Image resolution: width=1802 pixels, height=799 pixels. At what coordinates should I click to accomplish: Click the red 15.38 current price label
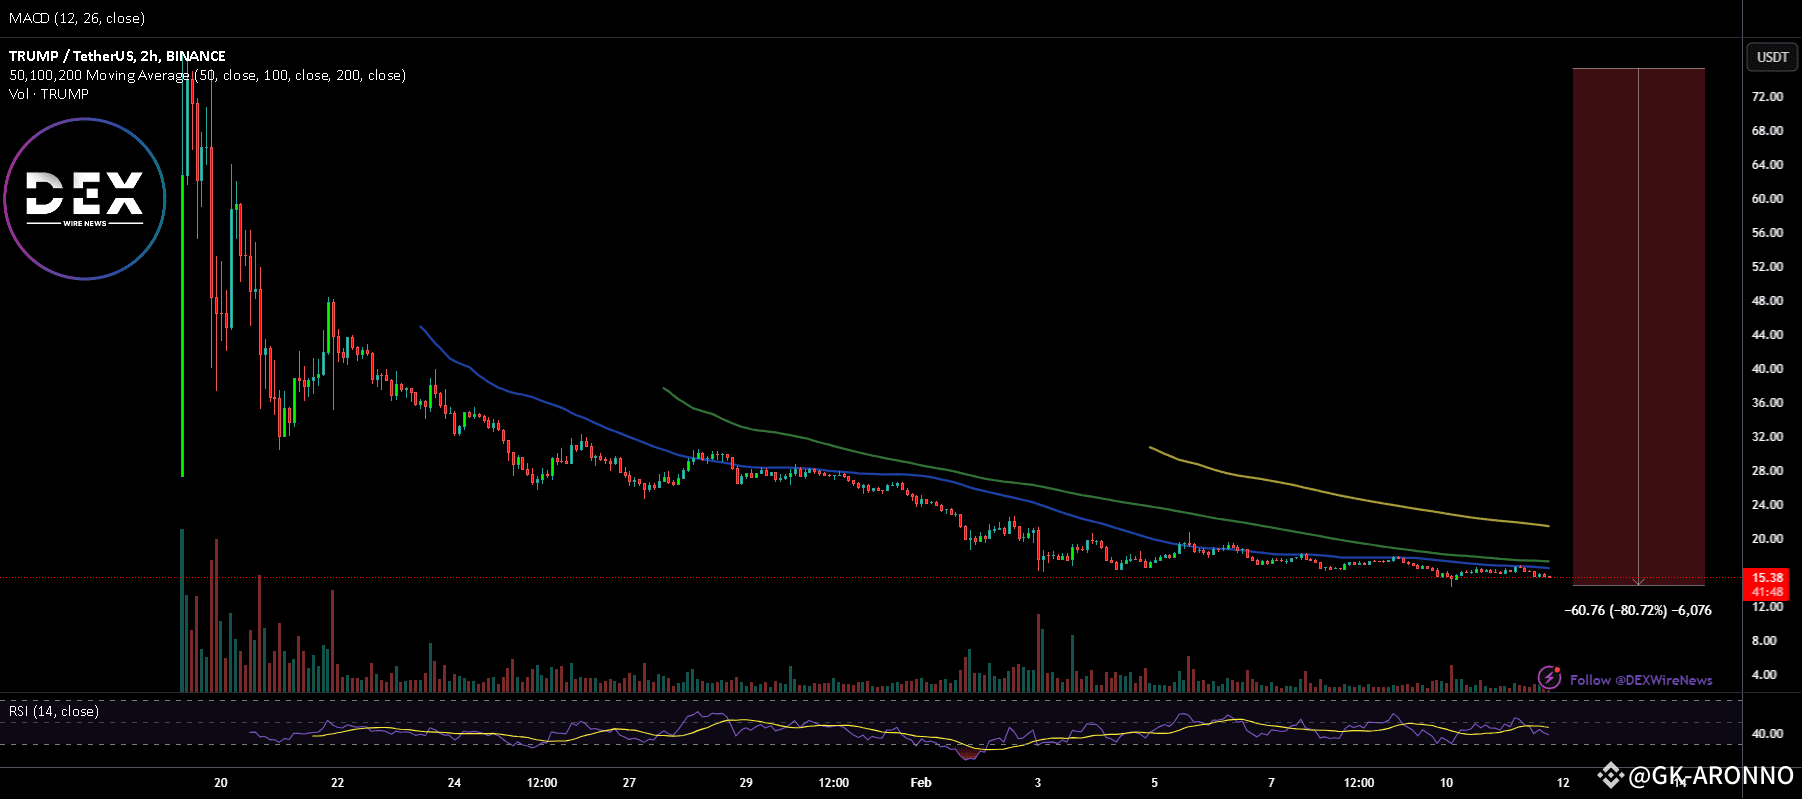1768,578
